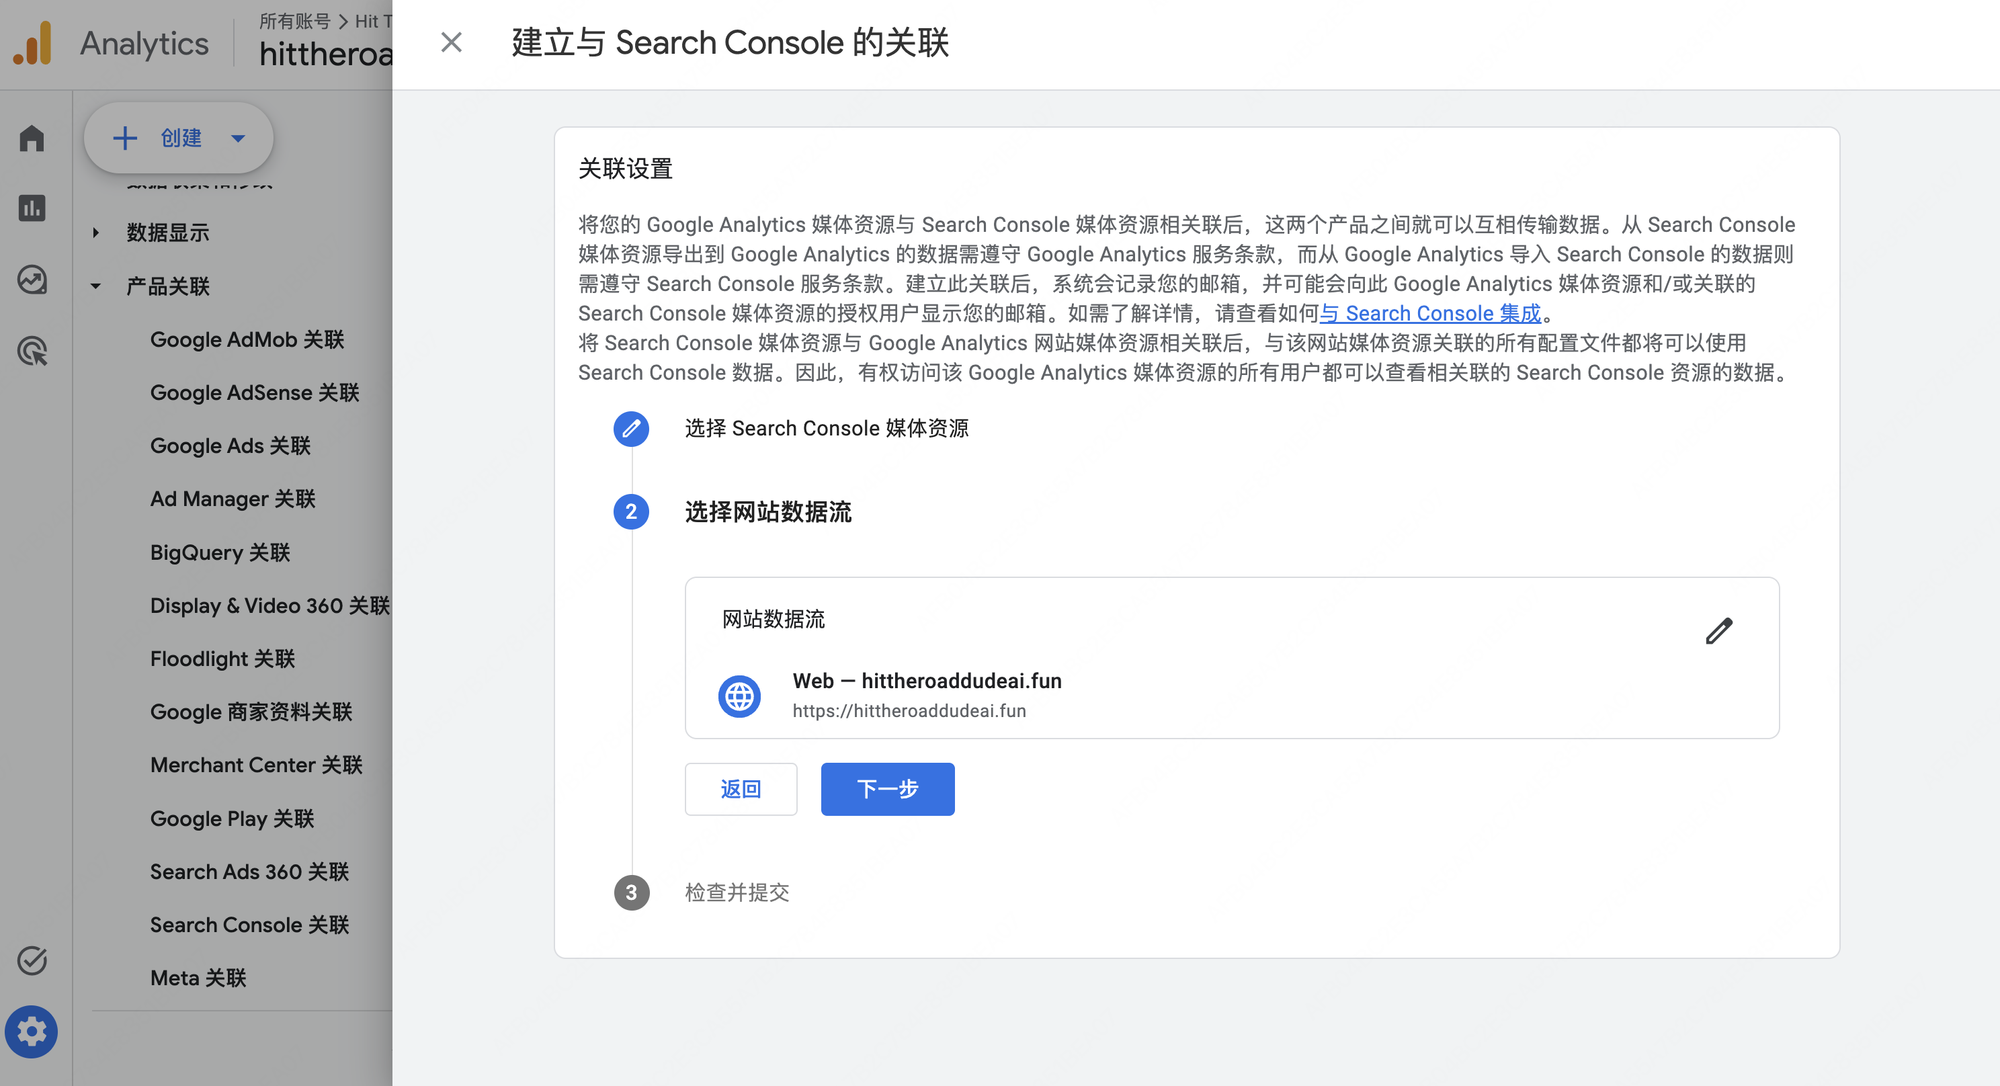The width and height of the screenshot is (2000, 1086).
Task: Open BigQuery 关联
Action: tap(220, 553)
